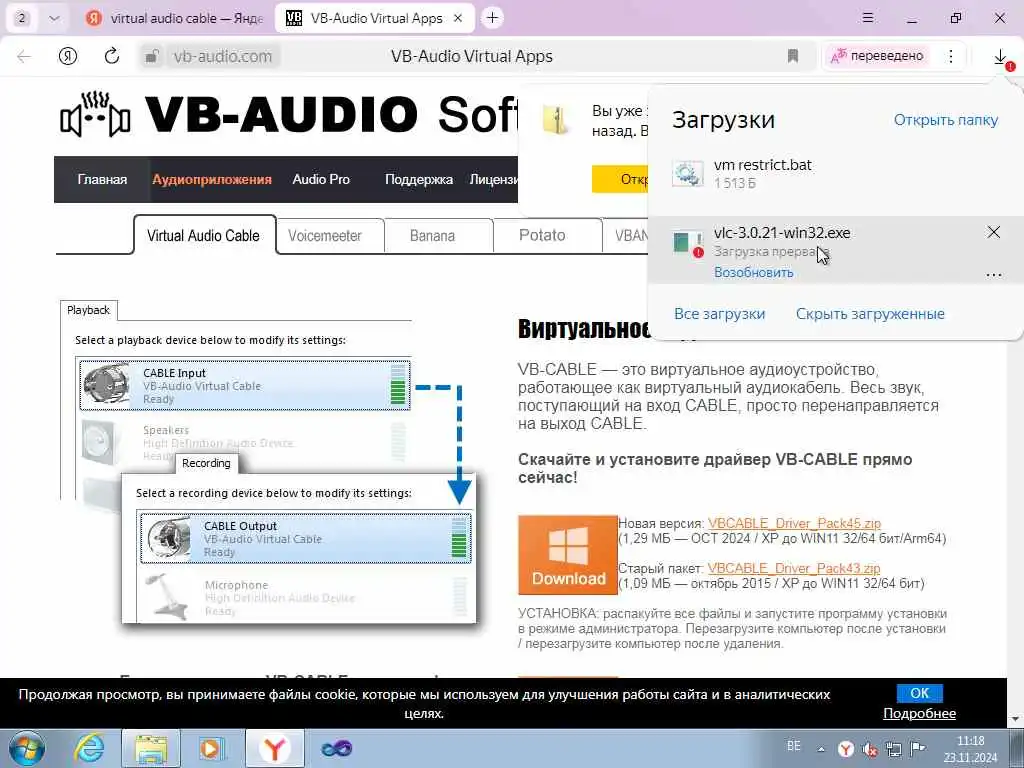Click the Action Center flag tray icon

tap(917, 749)
